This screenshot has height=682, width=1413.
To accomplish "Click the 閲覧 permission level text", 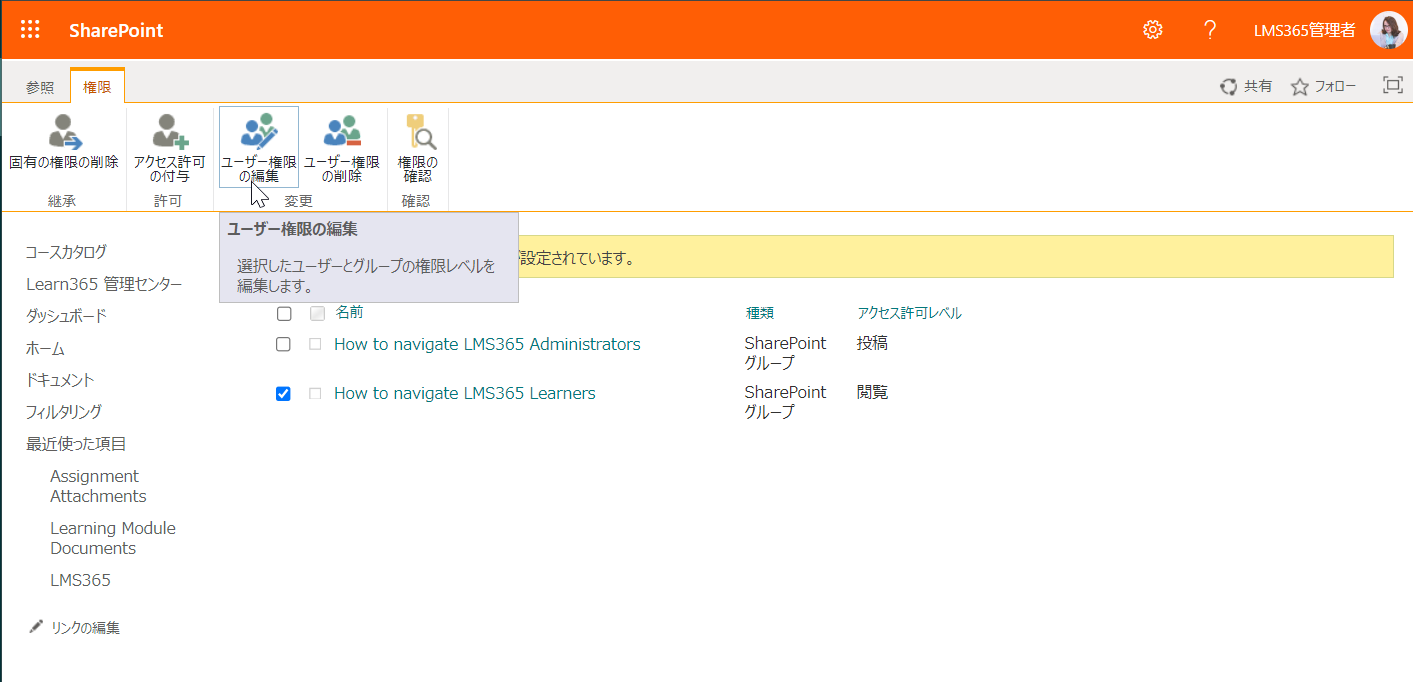I will pos(872,392).
